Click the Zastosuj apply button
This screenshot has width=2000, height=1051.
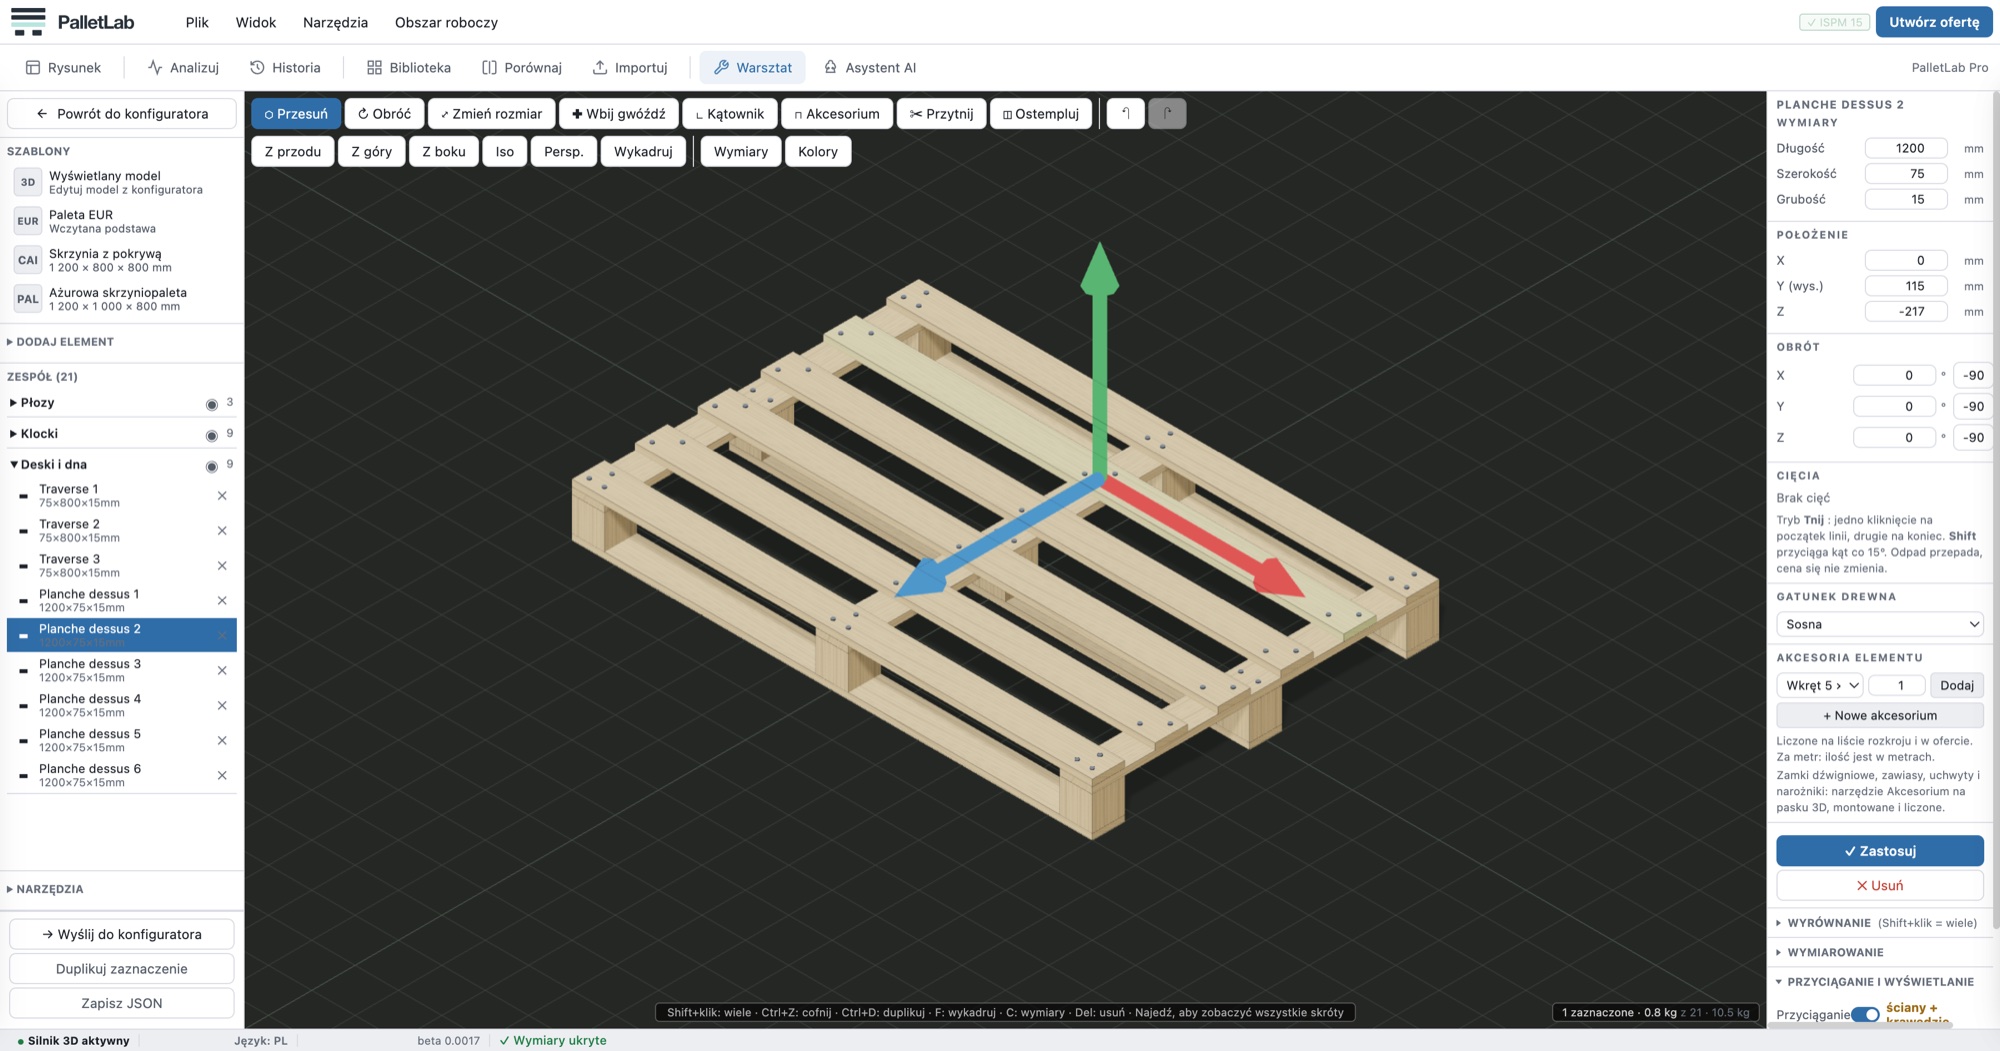(1879, 850)
